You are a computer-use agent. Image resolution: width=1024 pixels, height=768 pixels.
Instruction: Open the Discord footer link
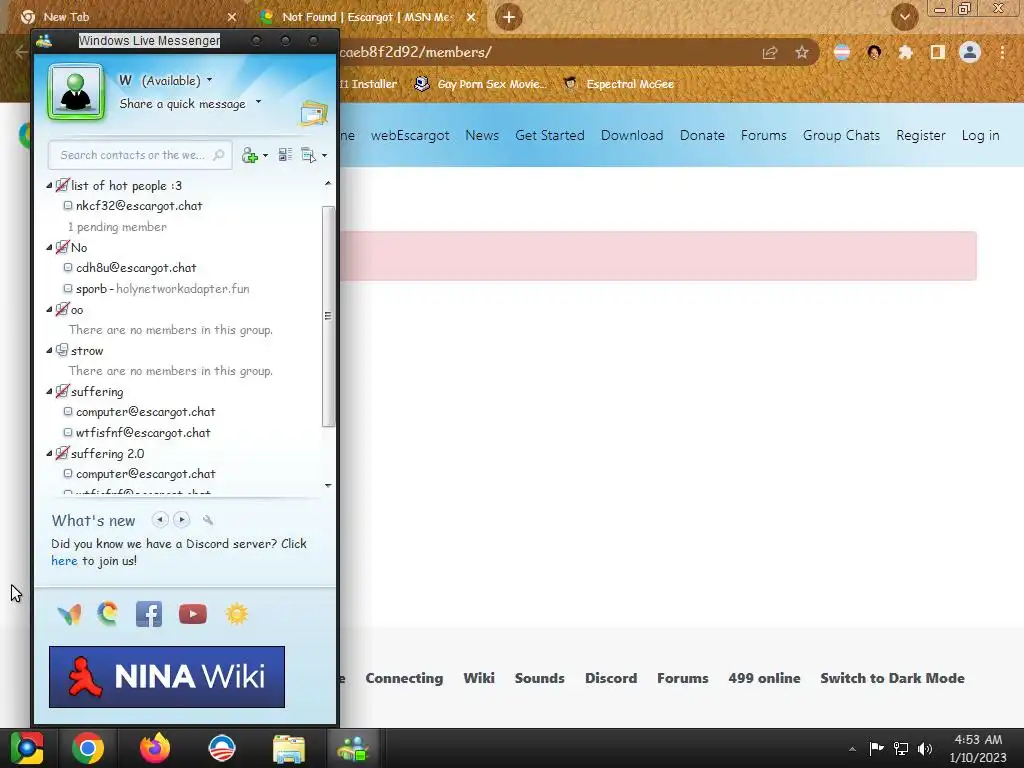[611, 678]
